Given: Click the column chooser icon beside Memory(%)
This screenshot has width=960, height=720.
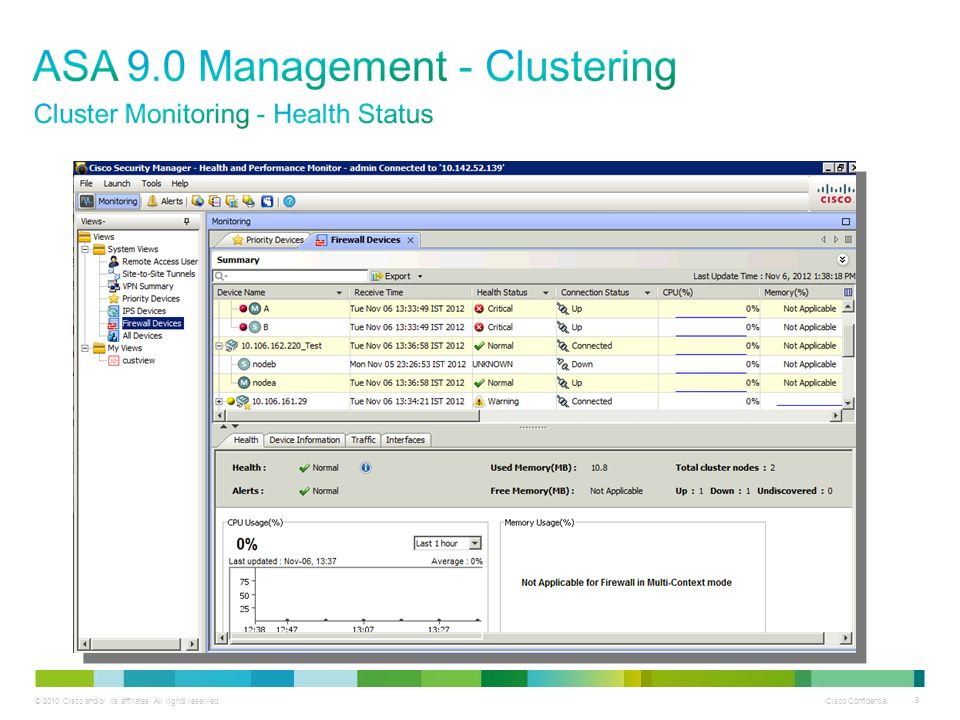Looking at the screenshot, I should coord(848,293).
